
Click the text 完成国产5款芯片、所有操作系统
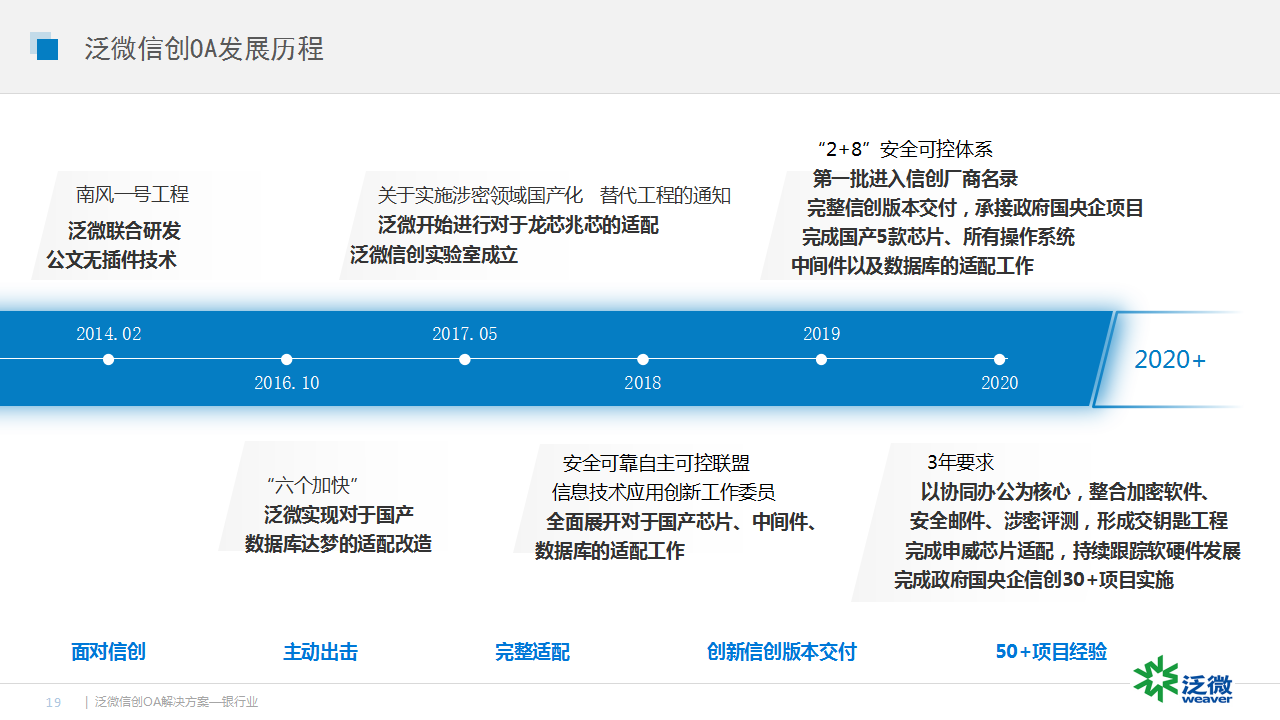click(x=938, y=238)
